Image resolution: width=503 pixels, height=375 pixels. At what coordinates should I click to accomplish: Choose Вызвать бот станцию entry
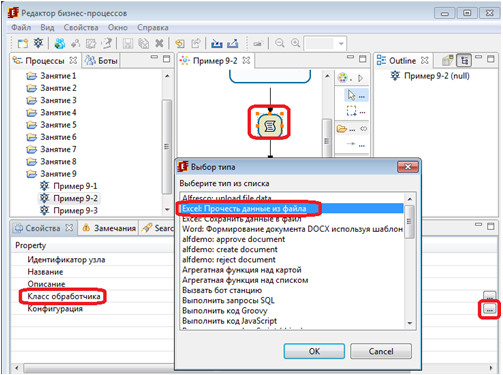292,290
